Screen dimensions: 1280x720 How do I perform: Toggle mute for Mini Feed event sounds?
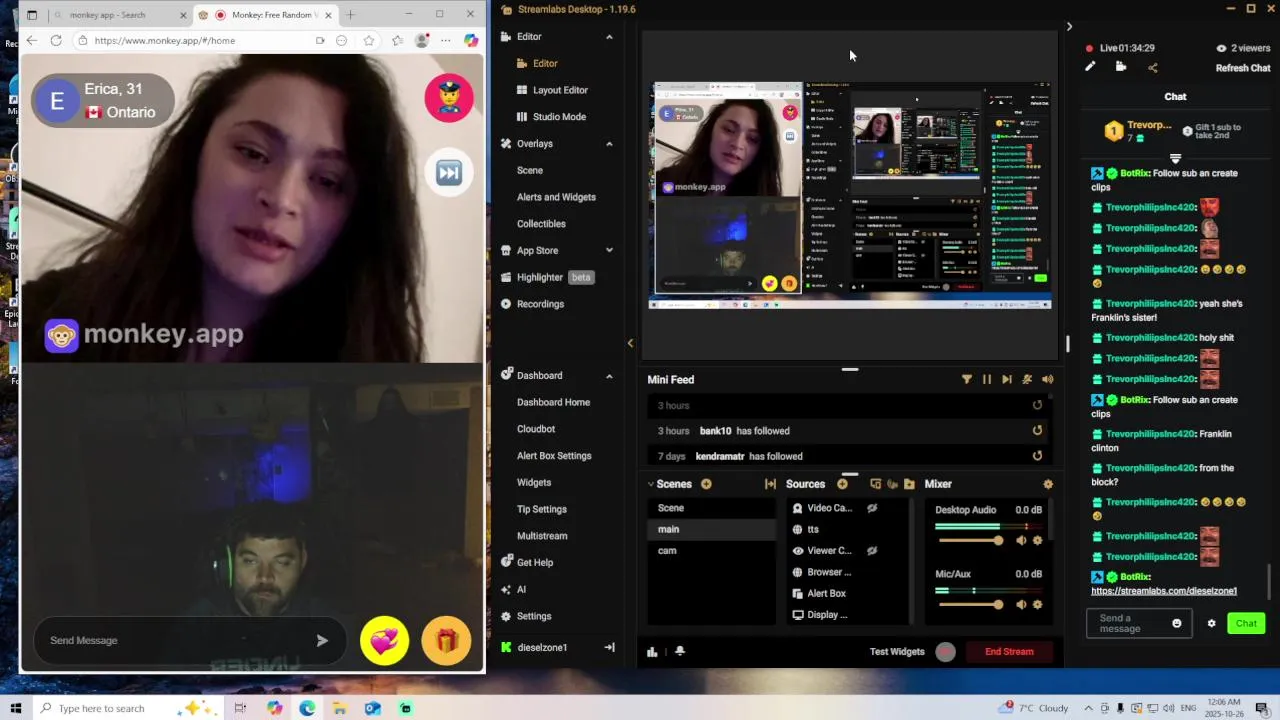[x=1027, y=379]
